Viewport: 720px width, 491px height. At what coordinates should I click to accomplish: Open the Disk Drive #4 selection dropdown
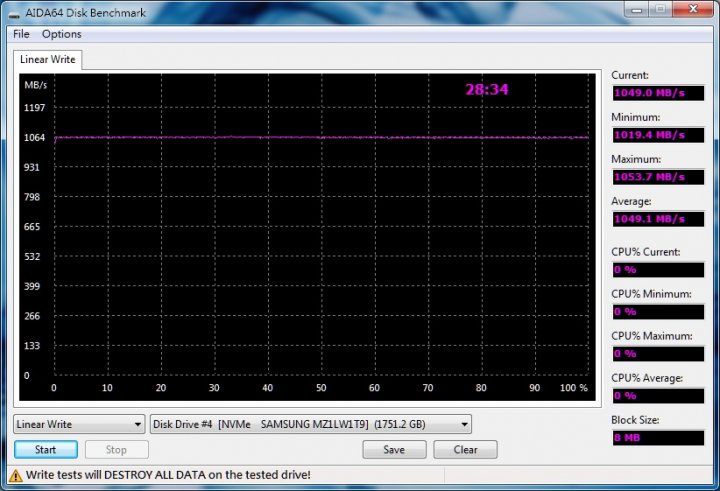click(x=311, y=424)
